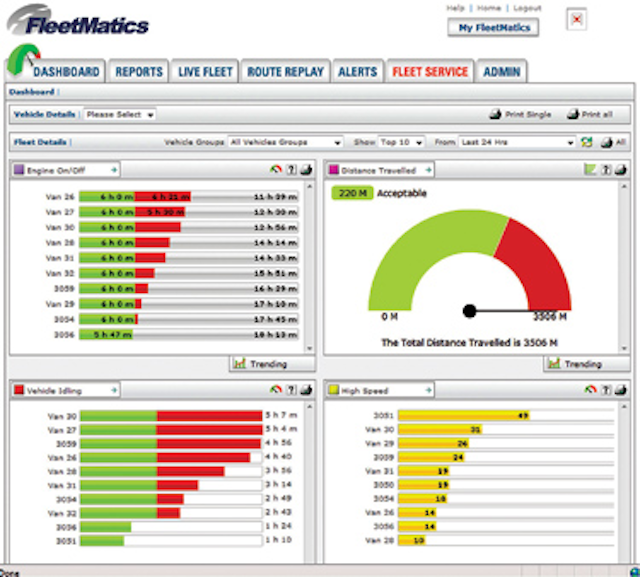Open the From 'Last 24 Hrs' dropdown
640x577 pixels.
click(x=517, y=142)
